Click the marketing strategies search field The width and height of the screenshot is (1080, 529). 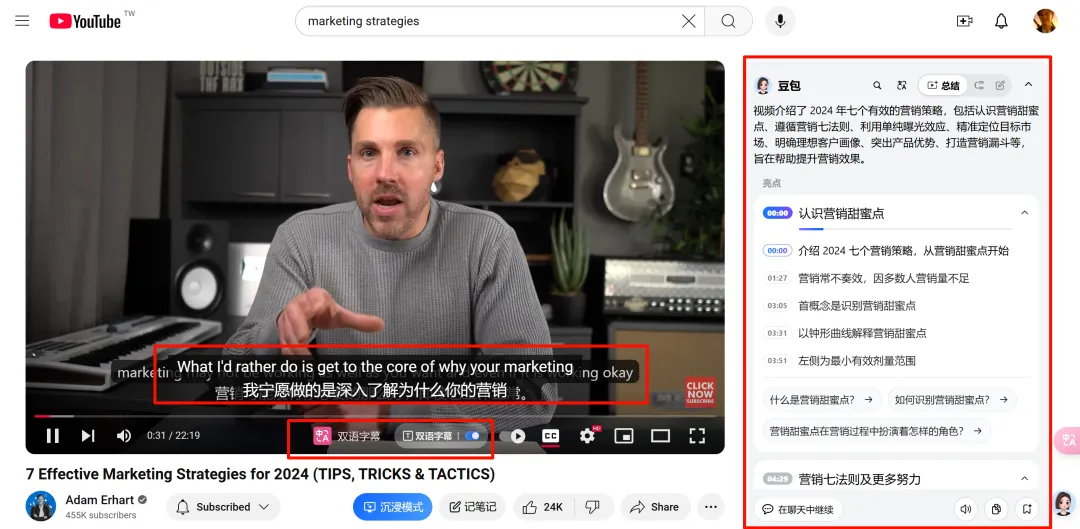[490, 21]
